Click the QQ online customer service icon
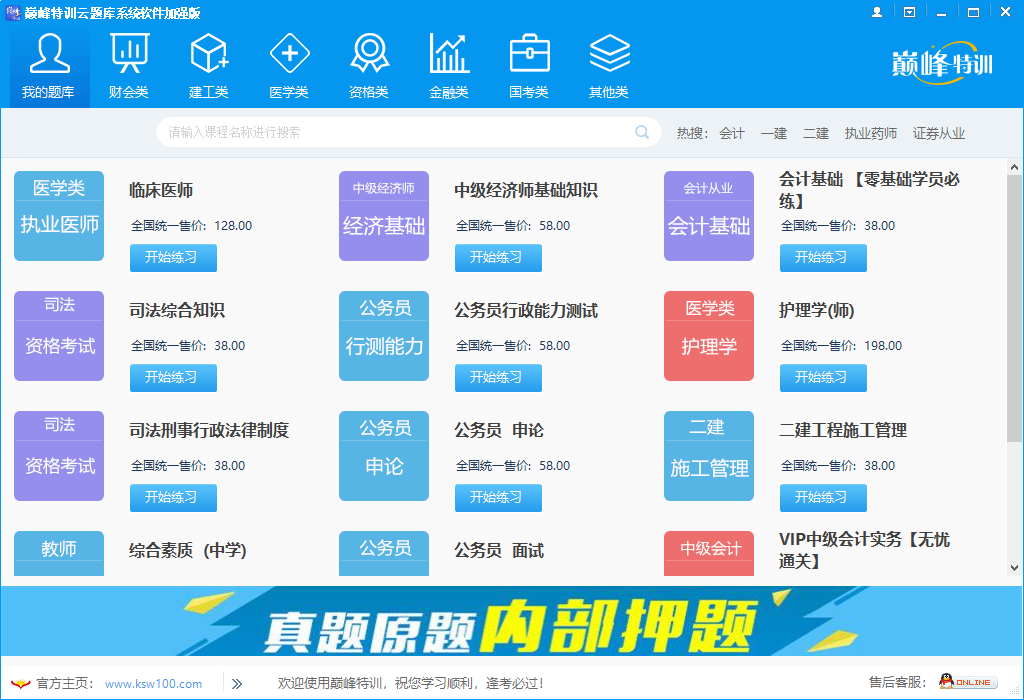The image size is (1024, 700). tap(968, 682)
